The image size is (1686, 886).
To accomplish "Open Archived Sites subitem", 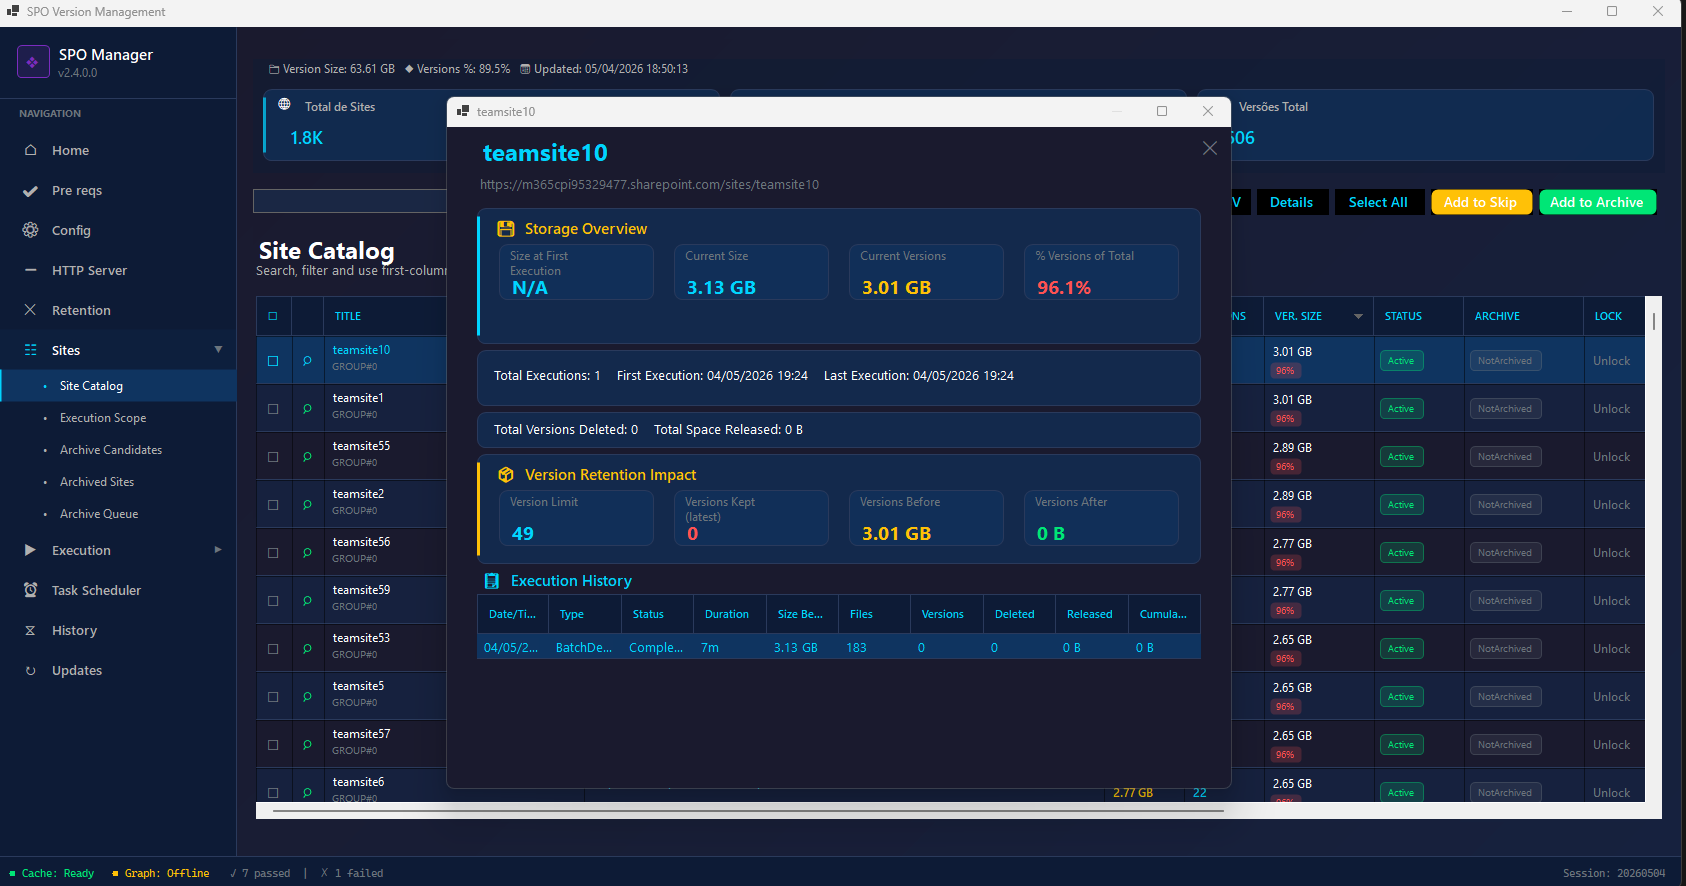I will click(97, 482).
